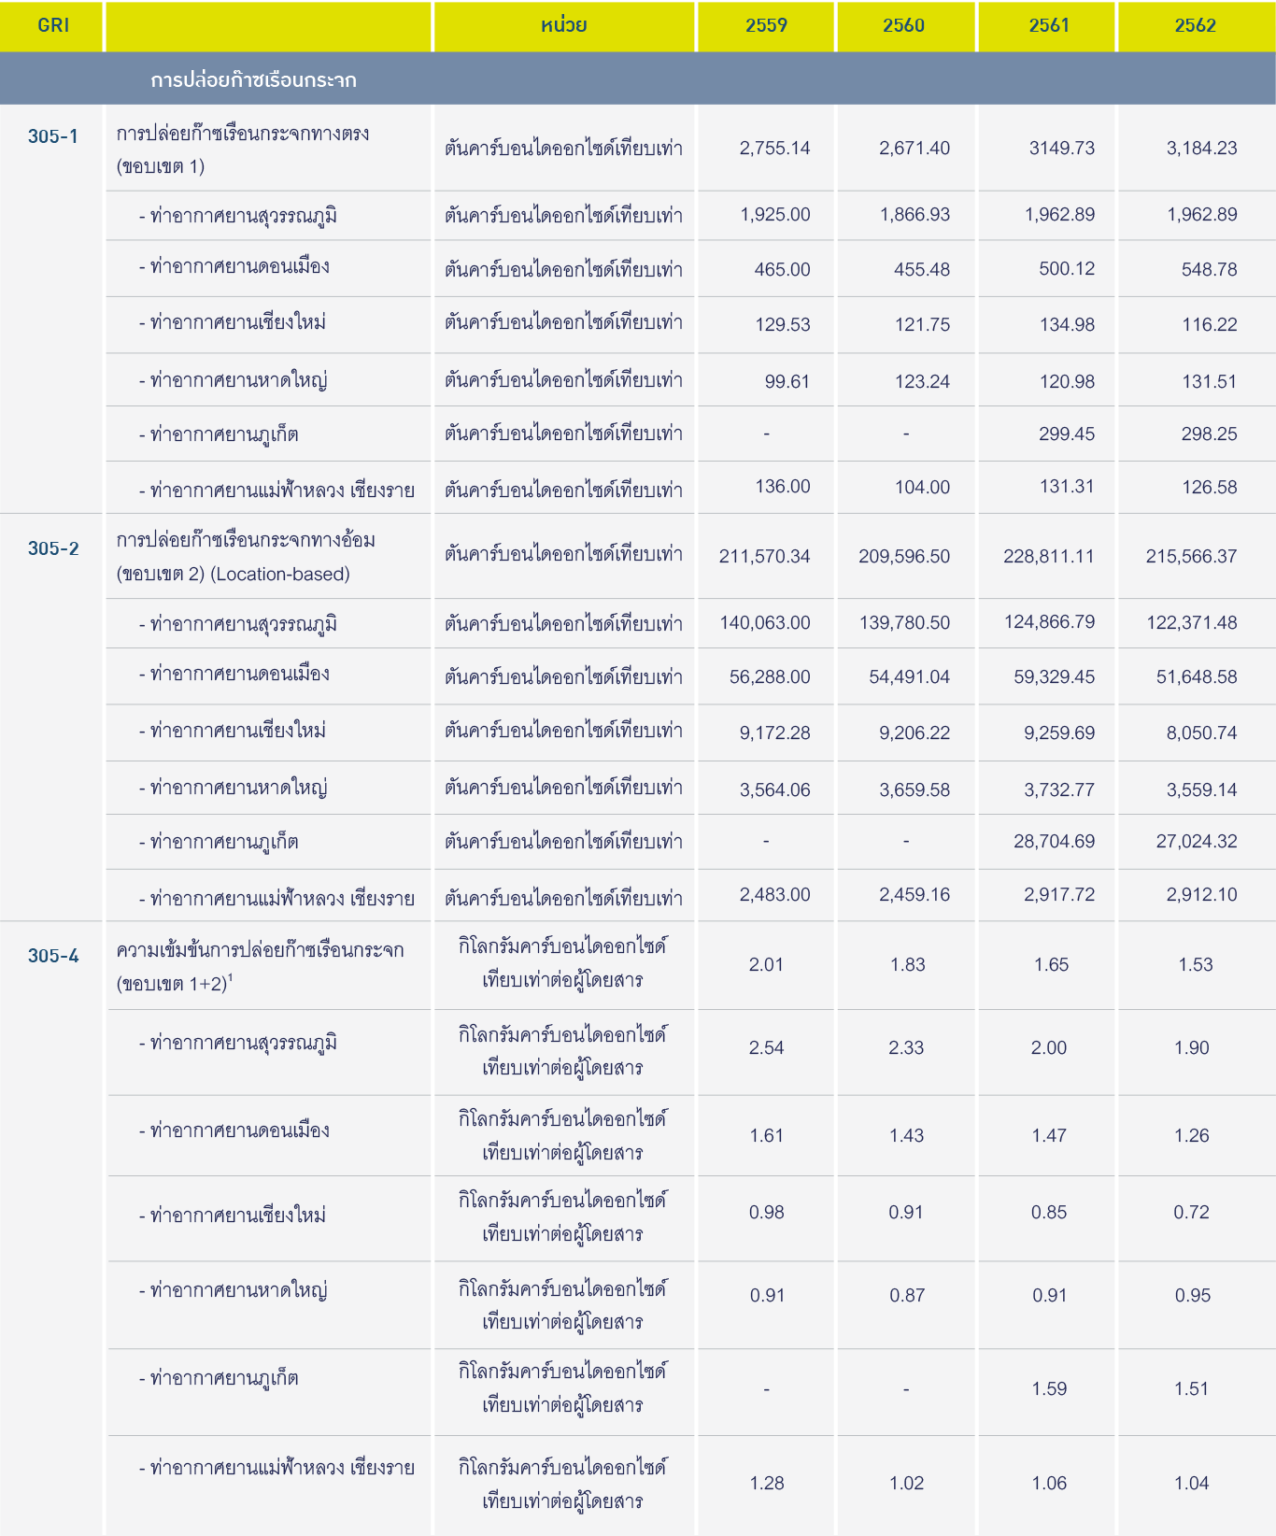Viewport: 1276px width, 1536px height.
Task: Click the (ขอบเขต 2) (Location-based) row label
Action: pos(233,574)
